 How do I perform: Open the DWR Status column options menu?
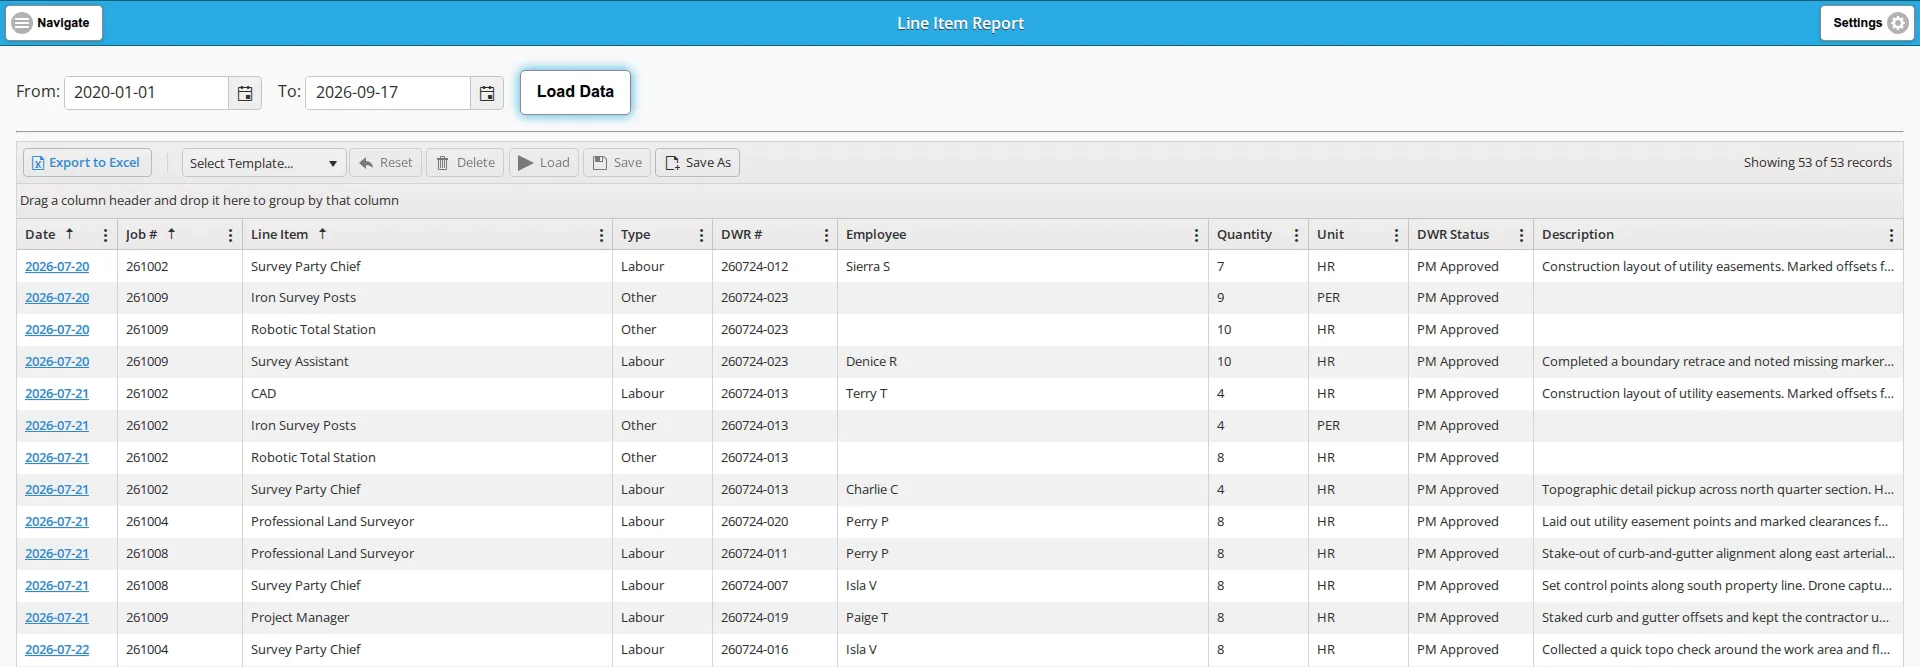pyautogui.click(x=1521, y=235)
